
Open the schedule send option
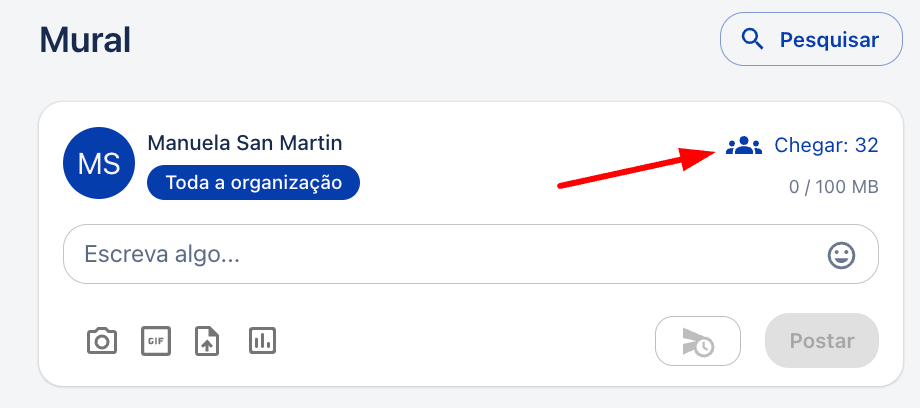click(698, 341)
